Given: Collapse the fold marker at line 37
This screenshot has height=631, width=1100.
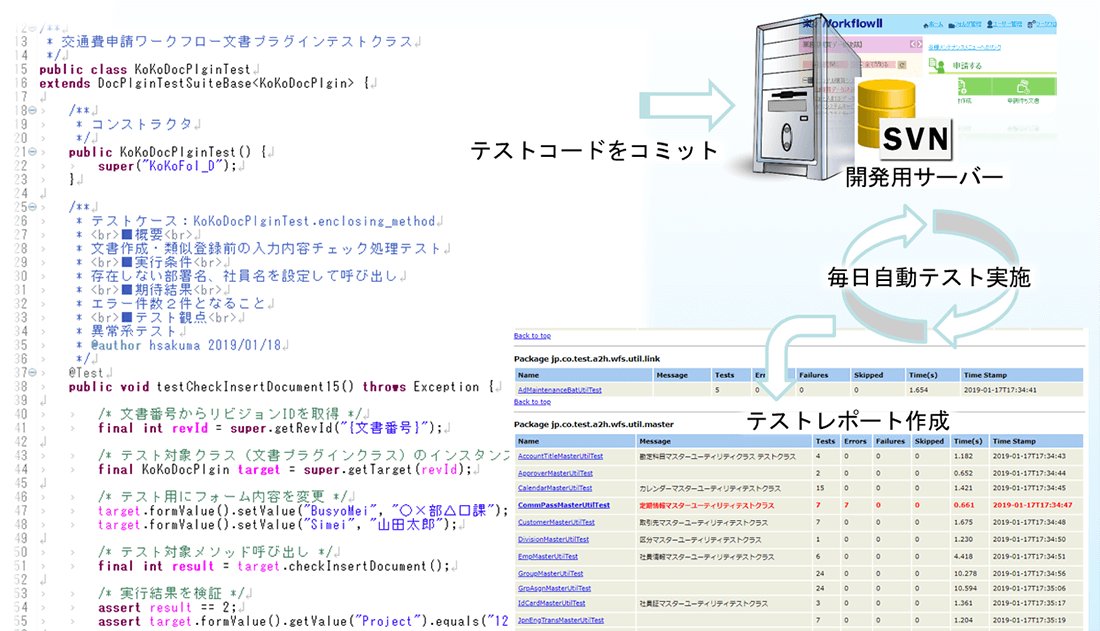Looking at the screenshot, I should tap(32, 373).
